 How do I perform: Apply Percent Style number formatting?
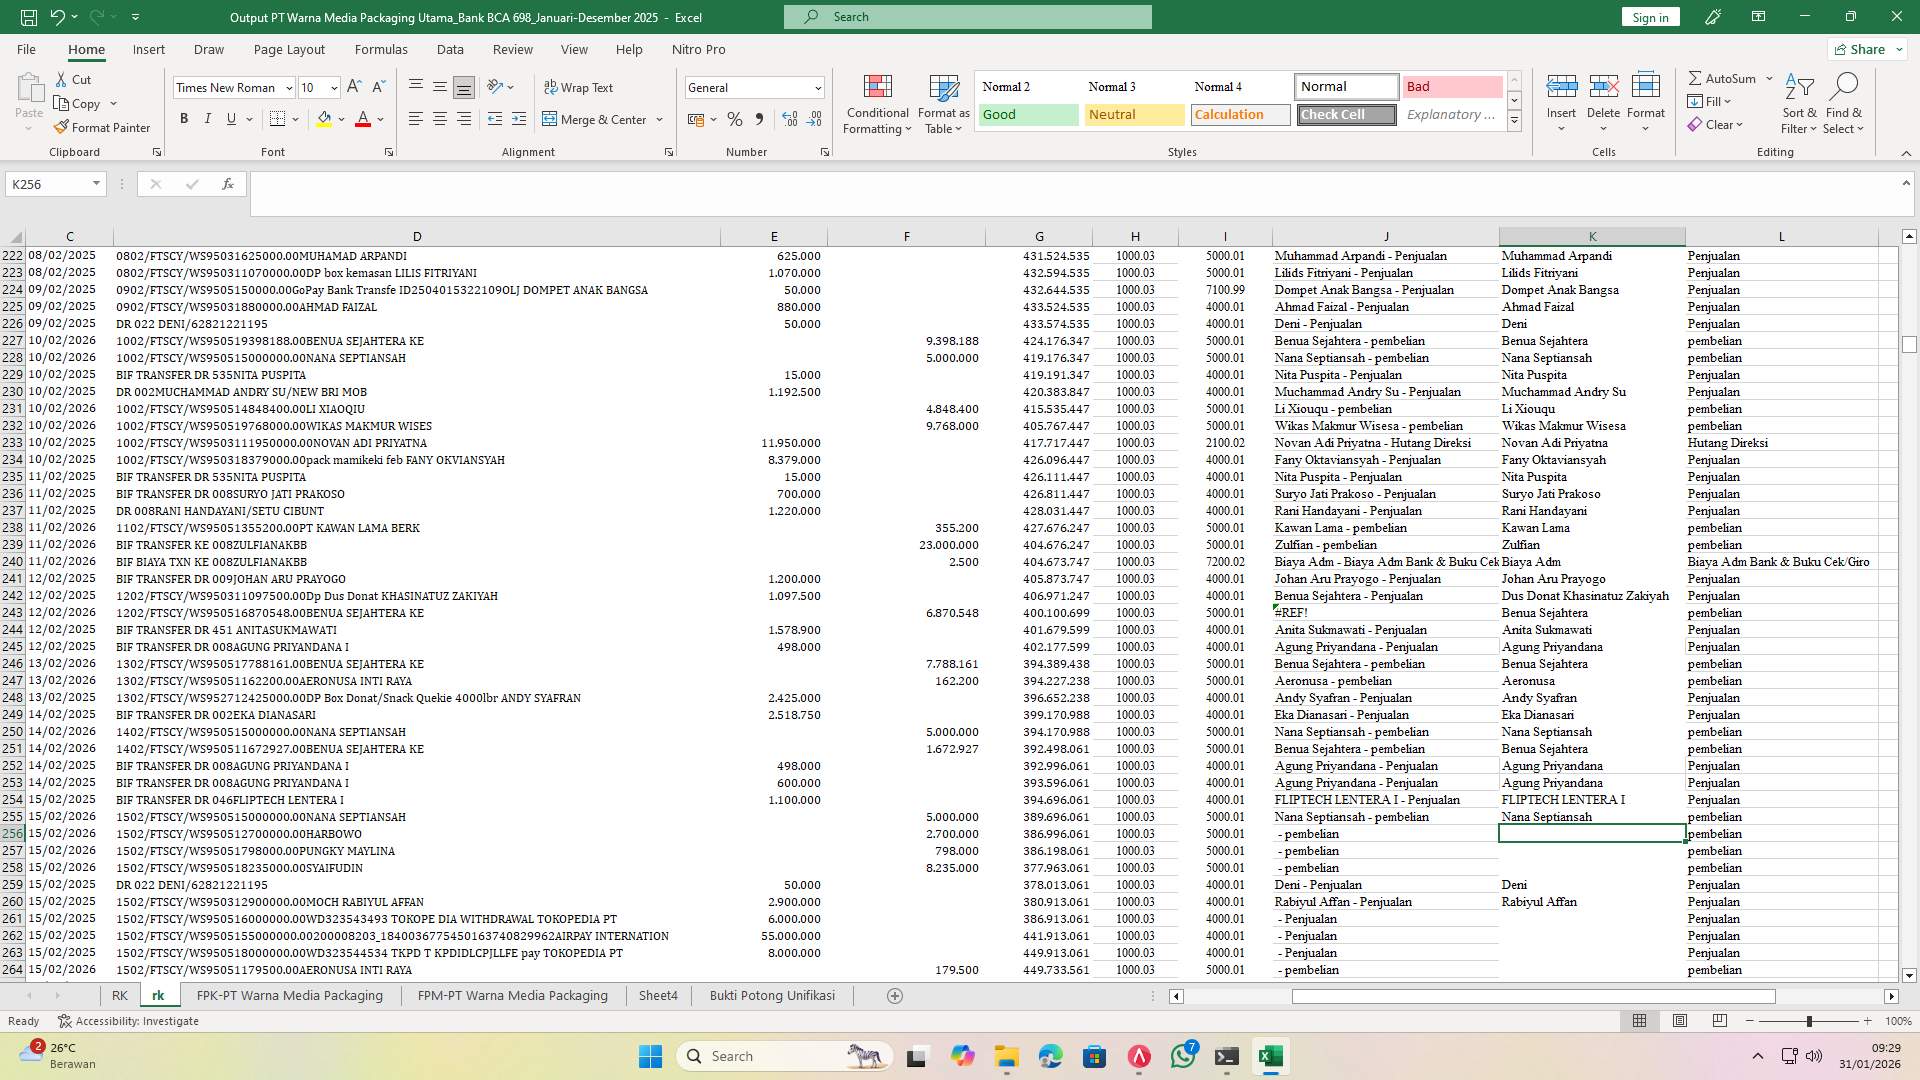click(x=735, y=119)
